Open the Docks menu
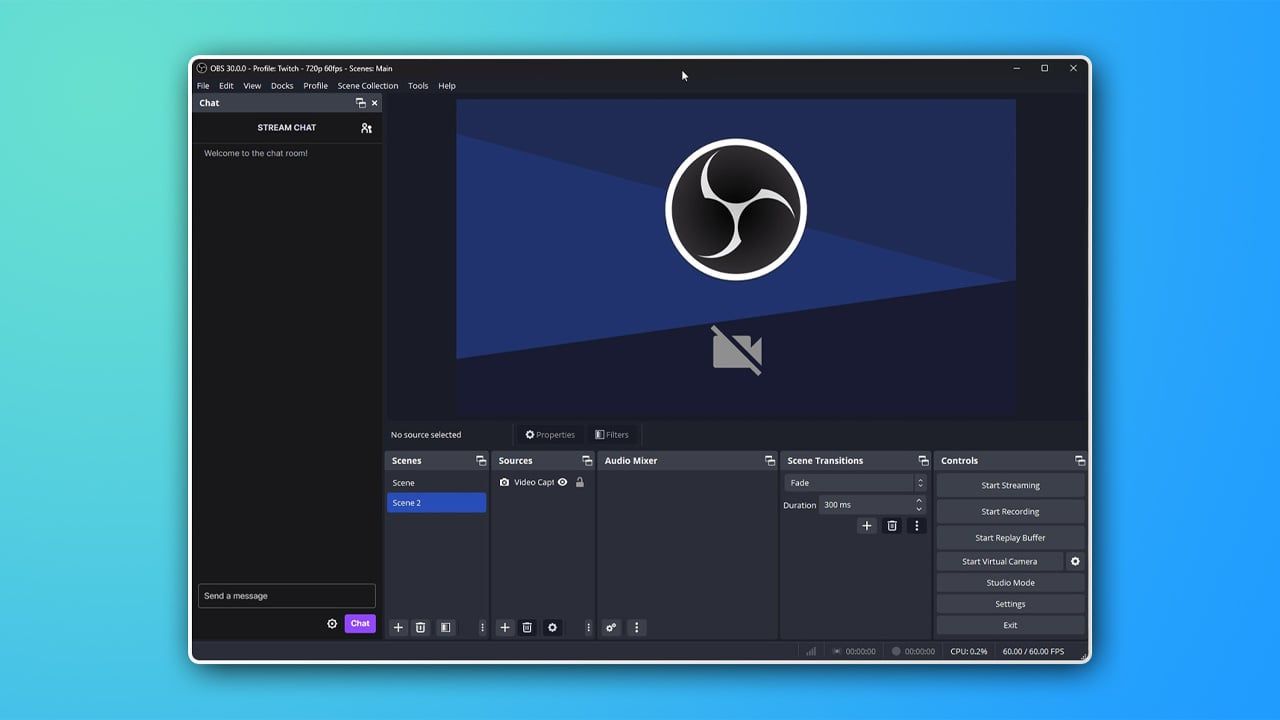Screen dimensions: 1280x720 coord(282,86)
